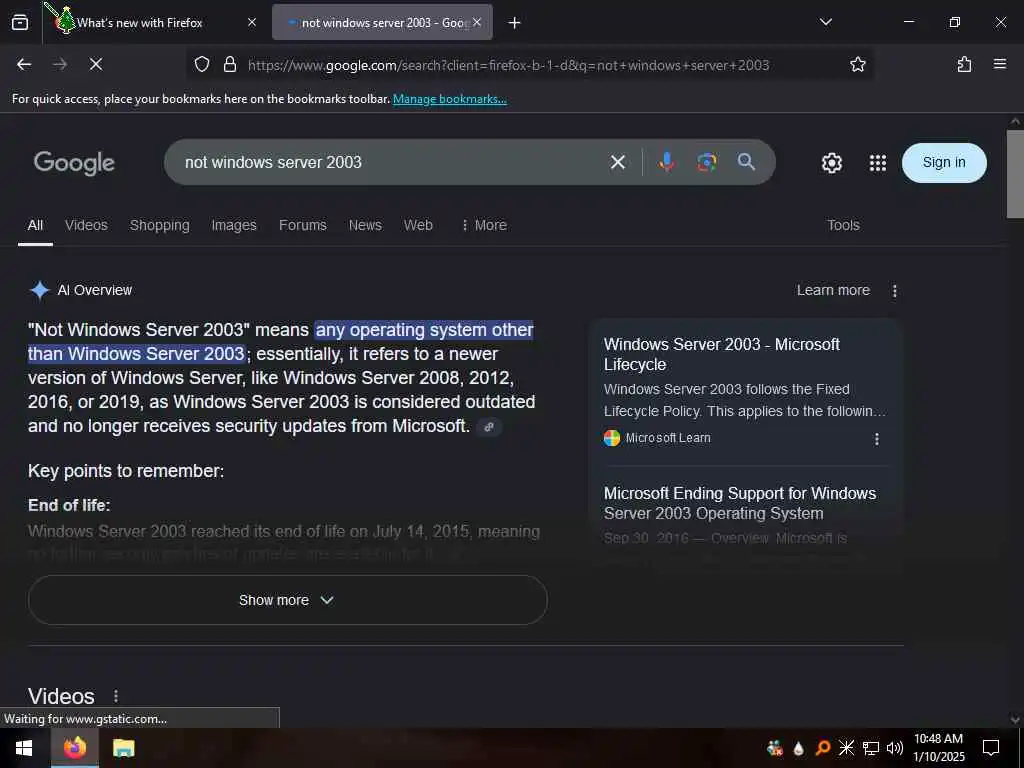The width and height of the screenshot is (1024, 768).
Task: Select the Videos results tab
Action: pyautogui.click(x=86, y=225)
